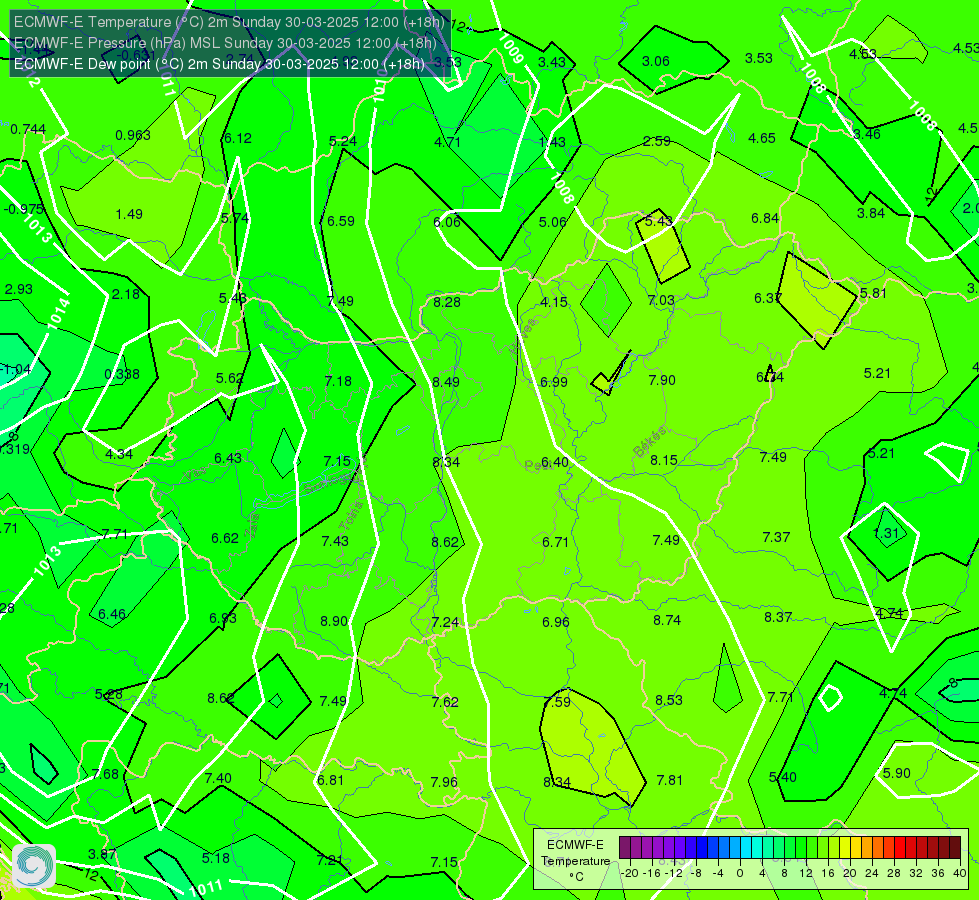This screenshot has height=900, width=979.
Task: Click the temperature value 3.84
Action: [870, 213]
